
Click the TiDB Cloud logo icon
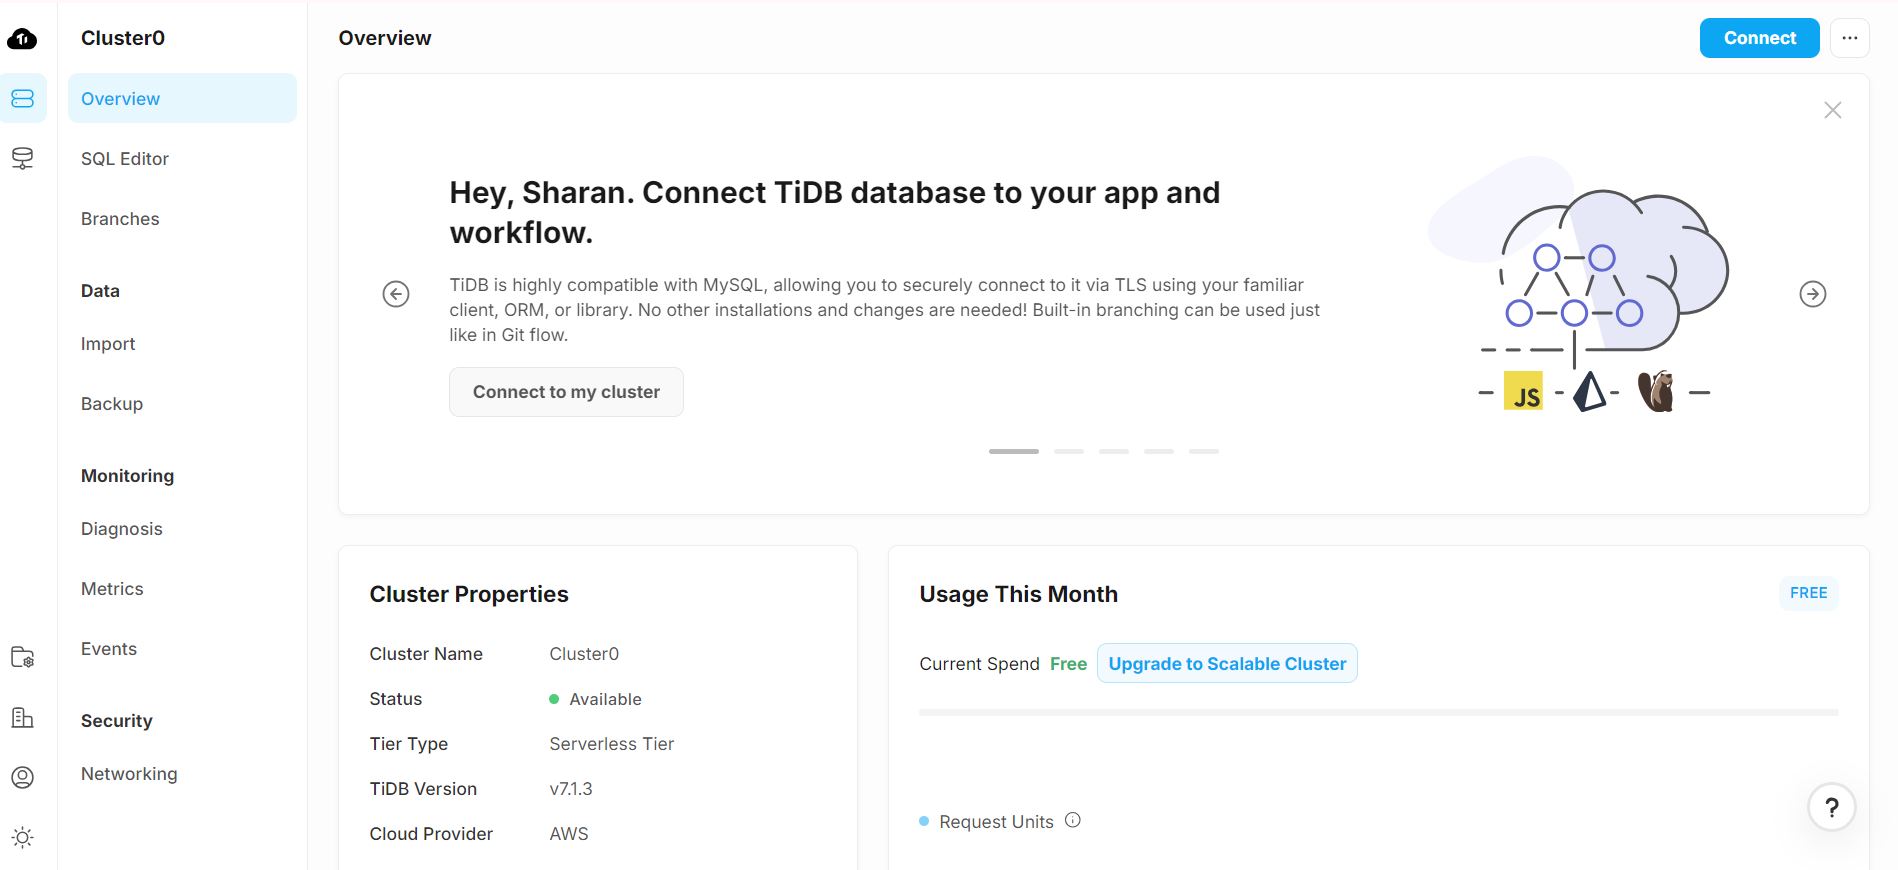pos(22,38)
